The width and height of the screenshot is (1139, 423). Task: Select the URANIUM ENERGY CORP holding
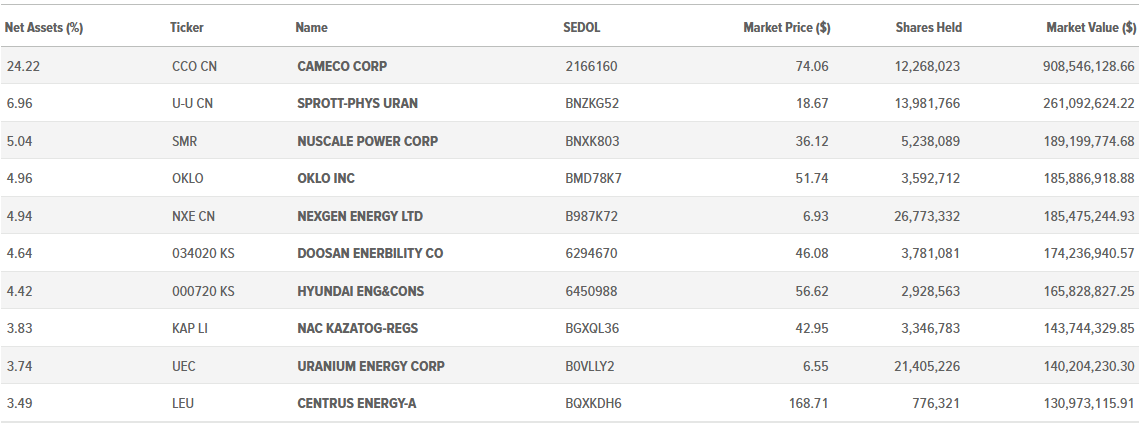370,366
